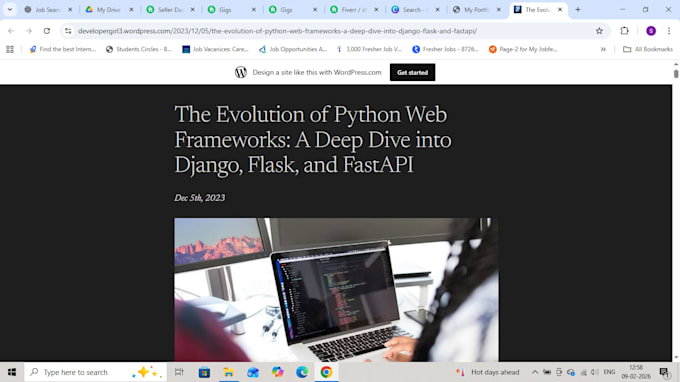Viewport: 680px width, 382px height.
Task: Open the Mail app from taskbar
Action: (253, 372)
